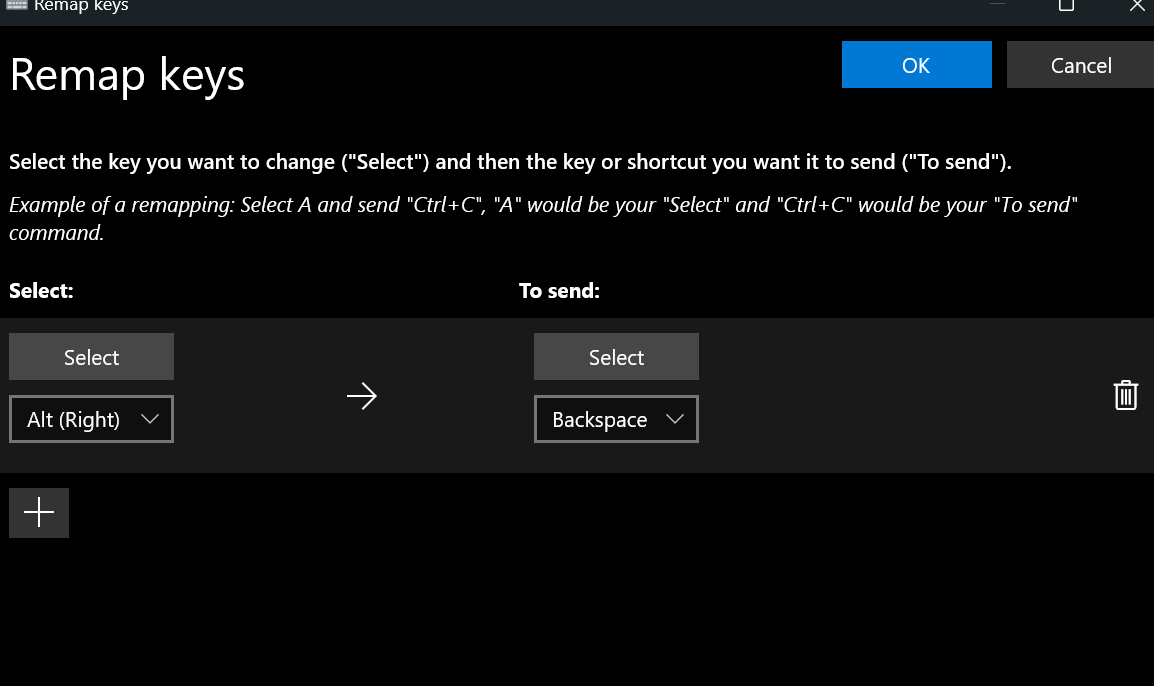Open the Backspace key dropdown
Viewport: 1154px width, 686px height.
click(x=616, y=419)
